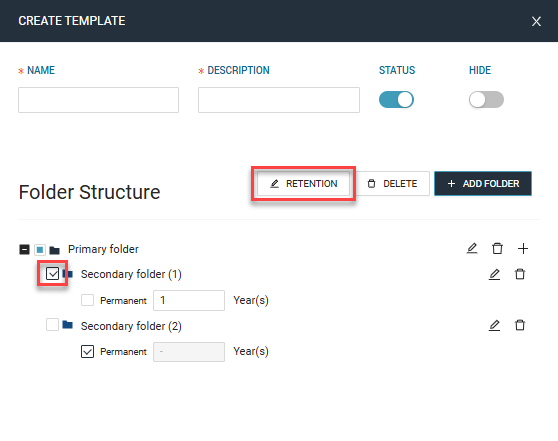Click the DELETE button in Folder Structure
Screen dimensions: 558x441
click(393, 184)
